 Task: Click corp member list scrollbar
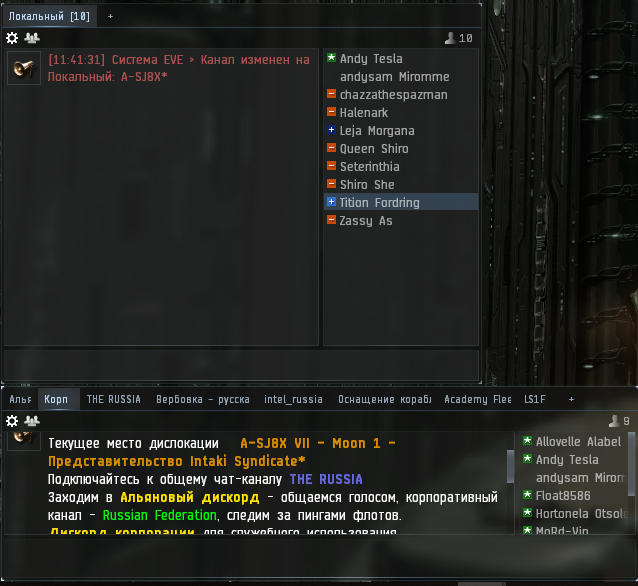(x=631, y=464)
